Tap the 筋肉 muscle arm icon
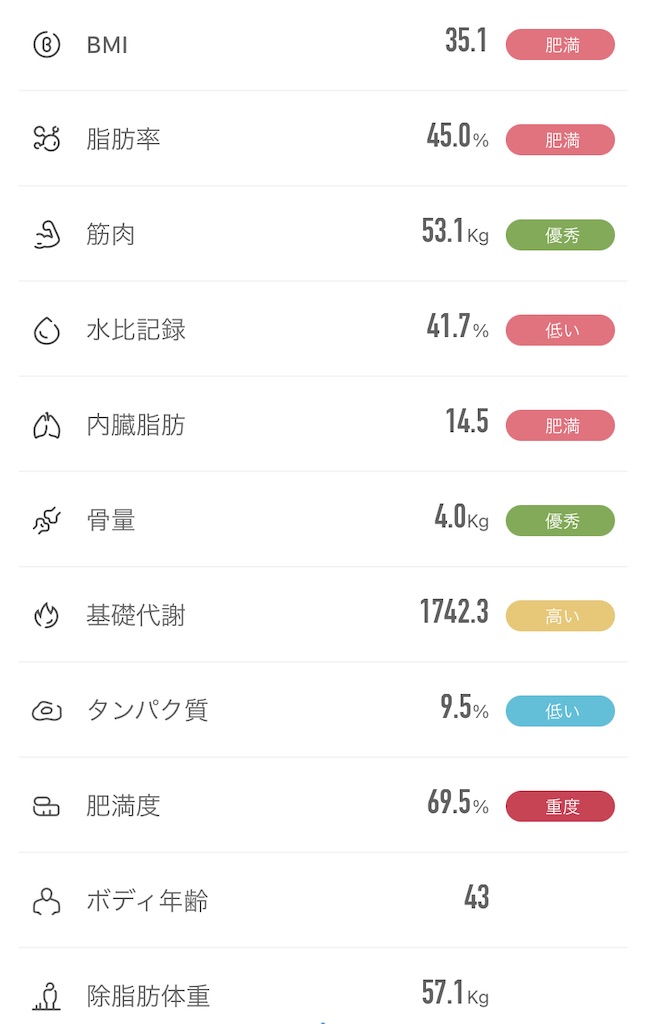The height and width of the screenshot is (1024, 647). 44,234
